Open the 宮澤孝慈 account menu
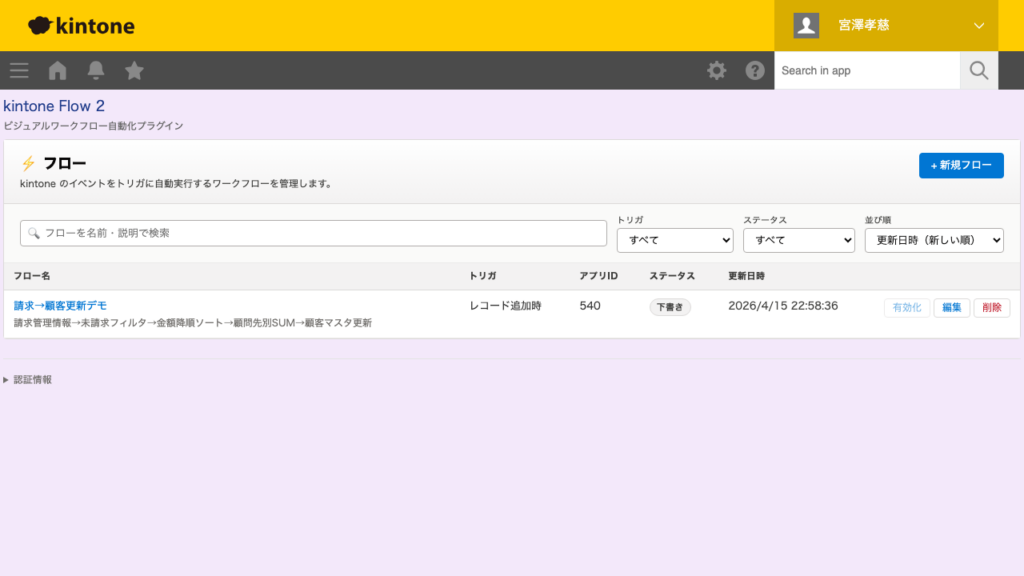The width and height of the screenshot is (1024, 576). [x=886, y=25]
